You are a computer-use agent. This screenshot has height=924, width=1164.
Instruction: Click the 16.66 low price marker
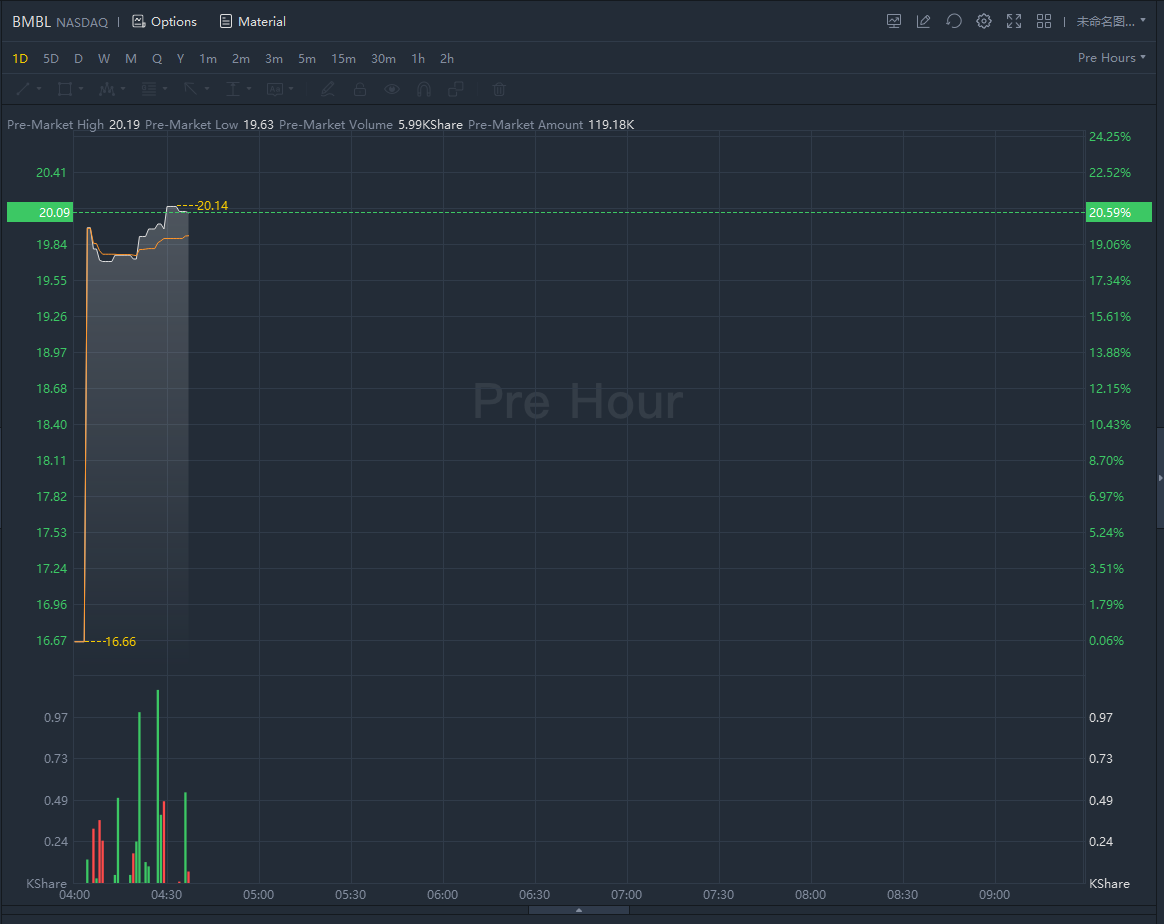(x=120, y=641)
